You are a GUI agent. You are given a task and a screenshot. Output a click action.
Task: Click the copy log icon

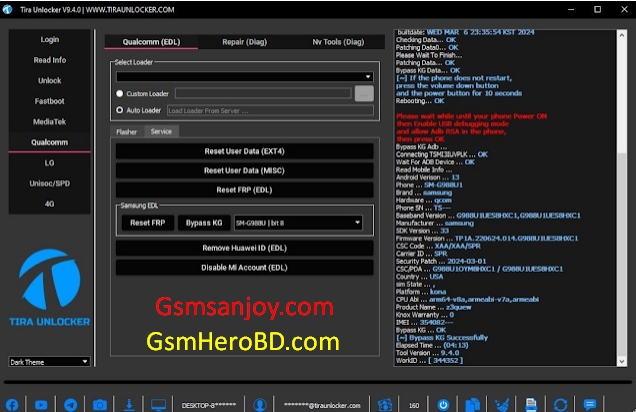pos(473,405)
